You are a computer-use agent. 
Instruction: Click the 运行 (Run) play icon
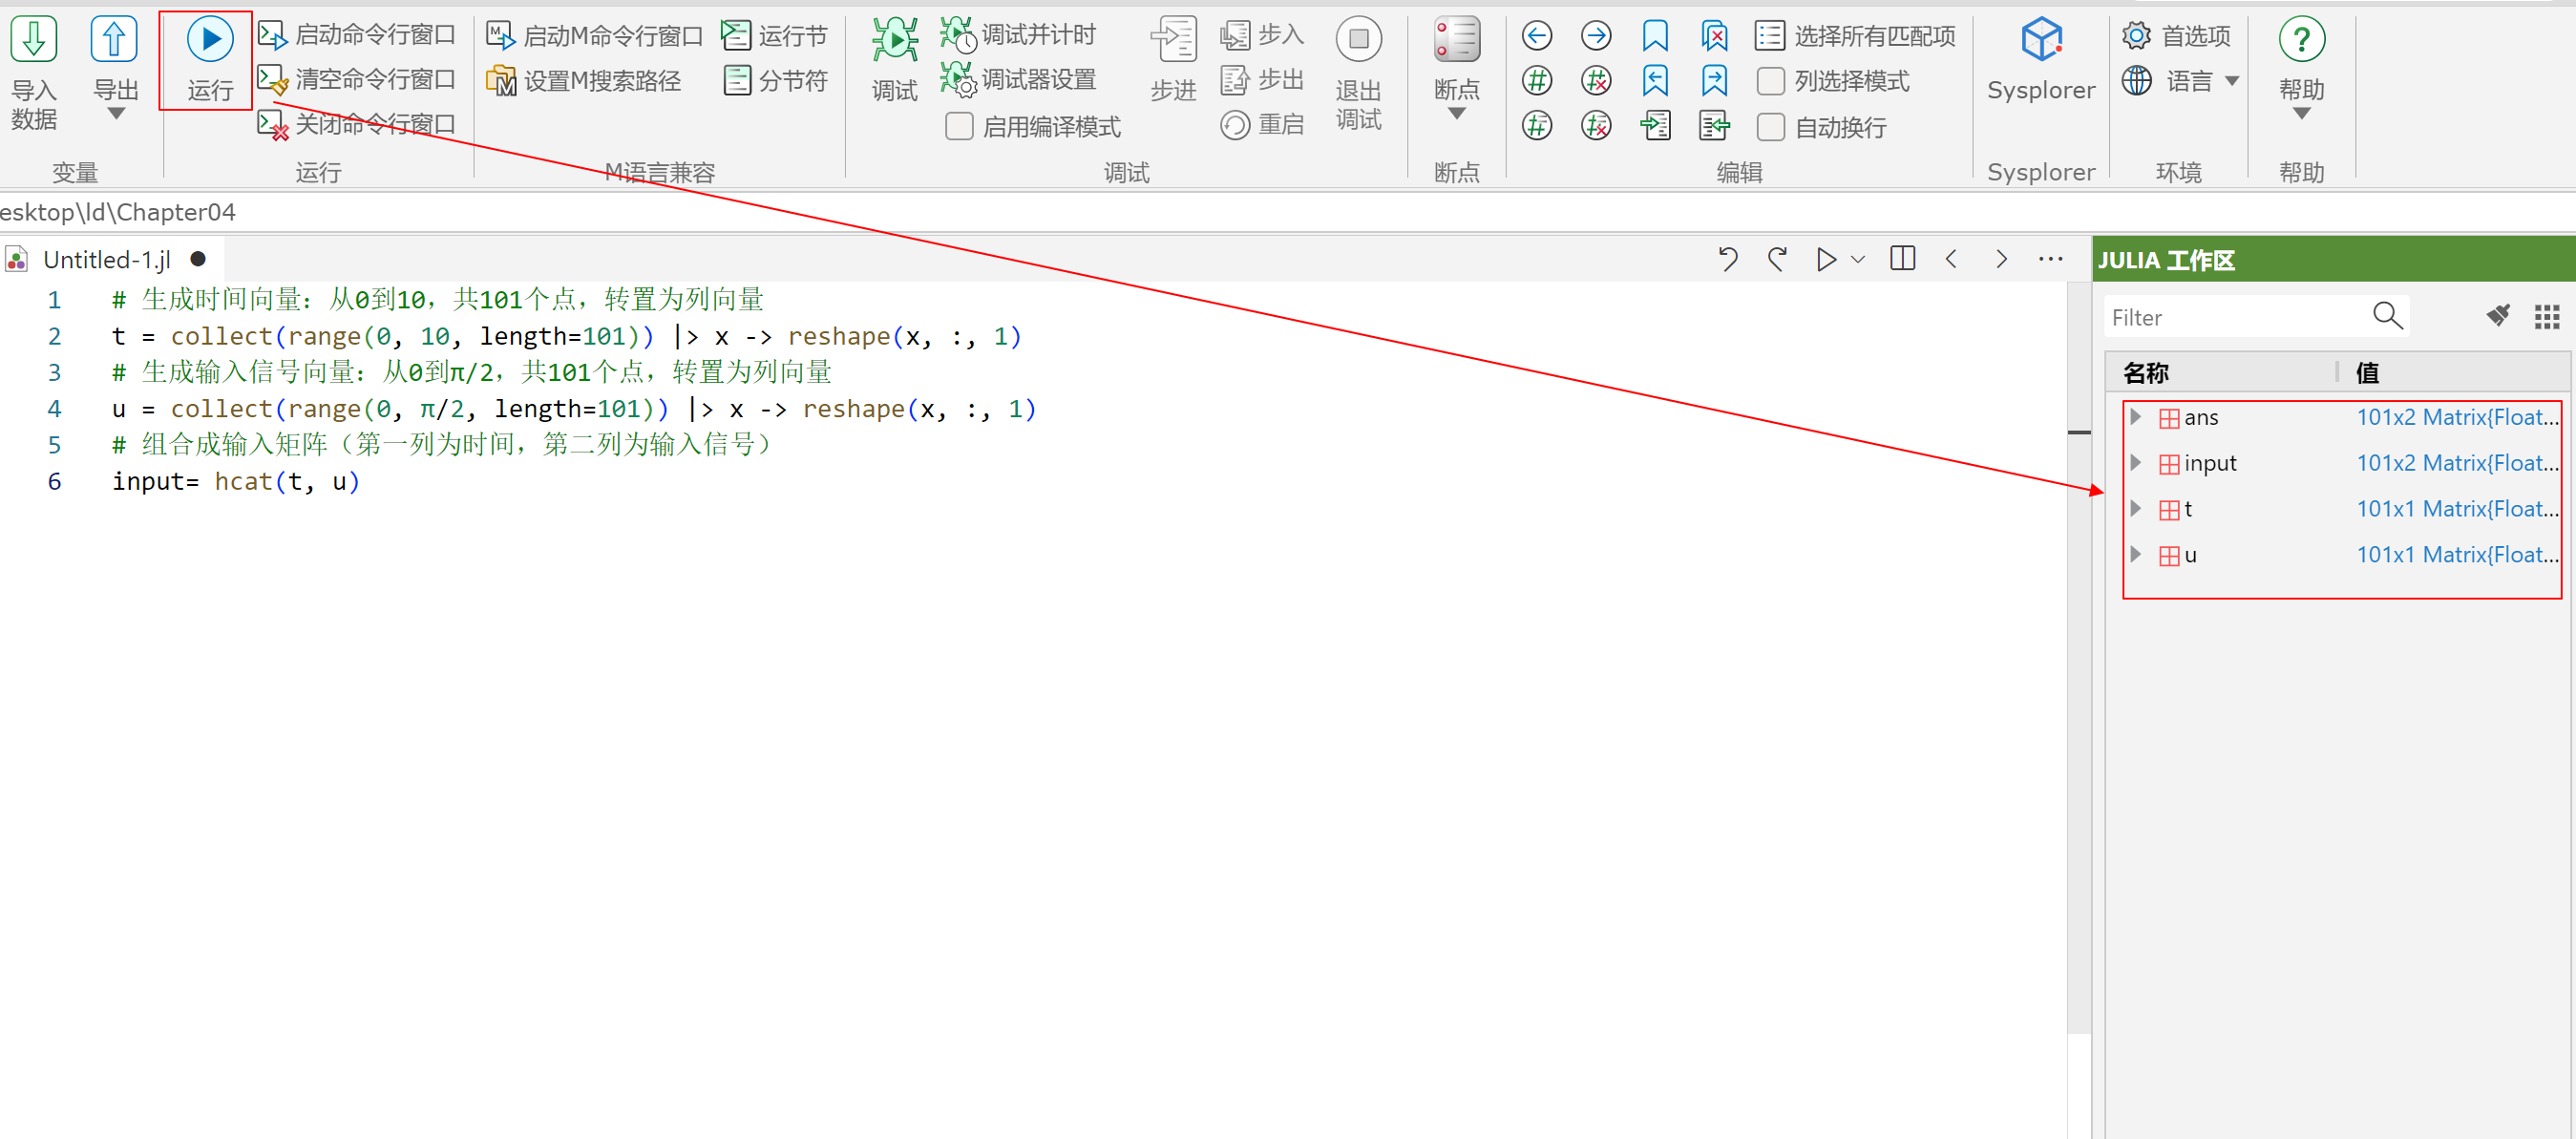pyautogui.click(x=209, y=40)
